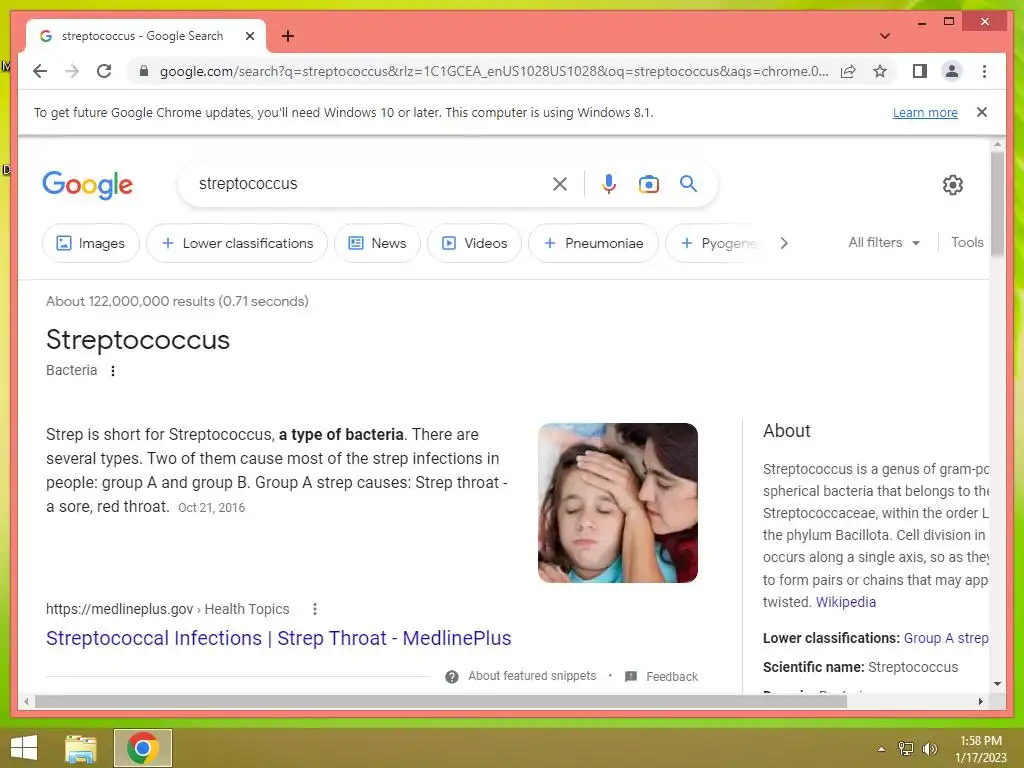Click the horizontal scrollbar thumb at the bottom
Screen dimensions: 1024x768
tap(441, 701)
